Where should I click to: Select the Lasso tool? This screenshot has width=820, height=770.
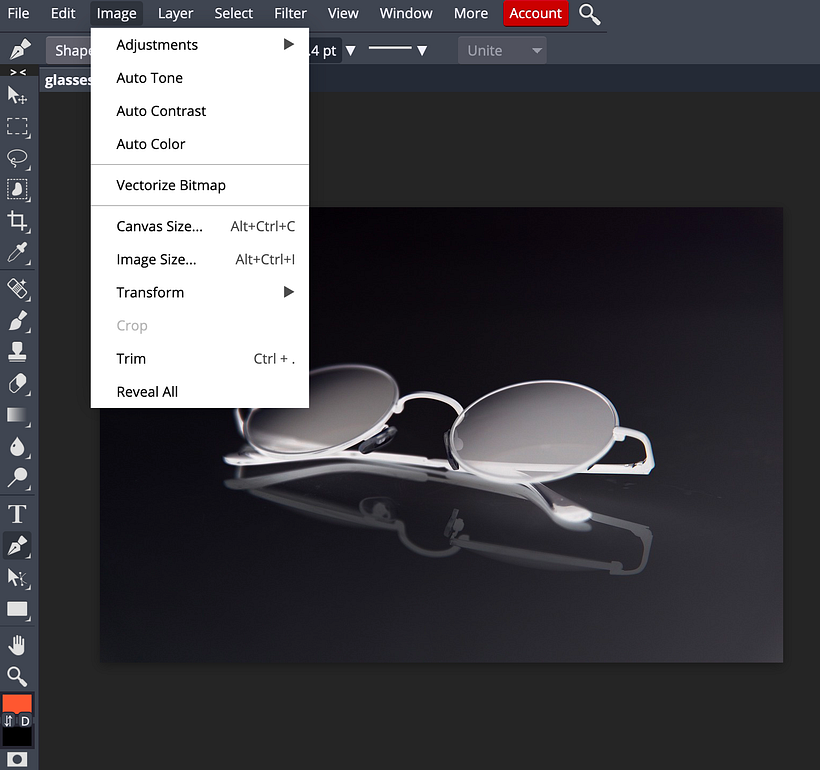(x=17, y=158)
